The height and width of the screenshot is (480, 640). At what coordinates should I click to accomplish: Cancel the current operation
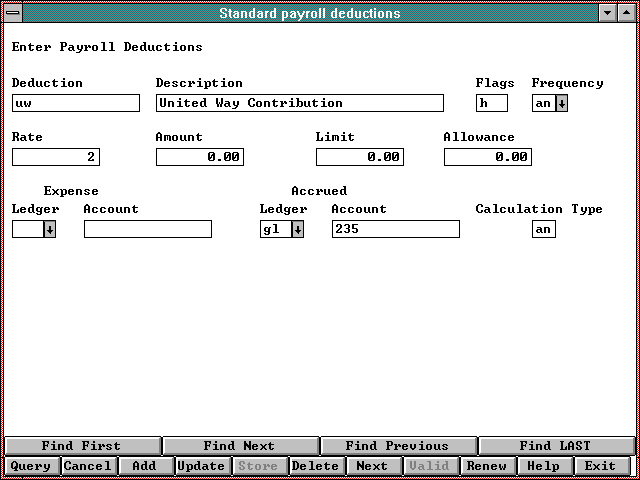pos(87,466)
